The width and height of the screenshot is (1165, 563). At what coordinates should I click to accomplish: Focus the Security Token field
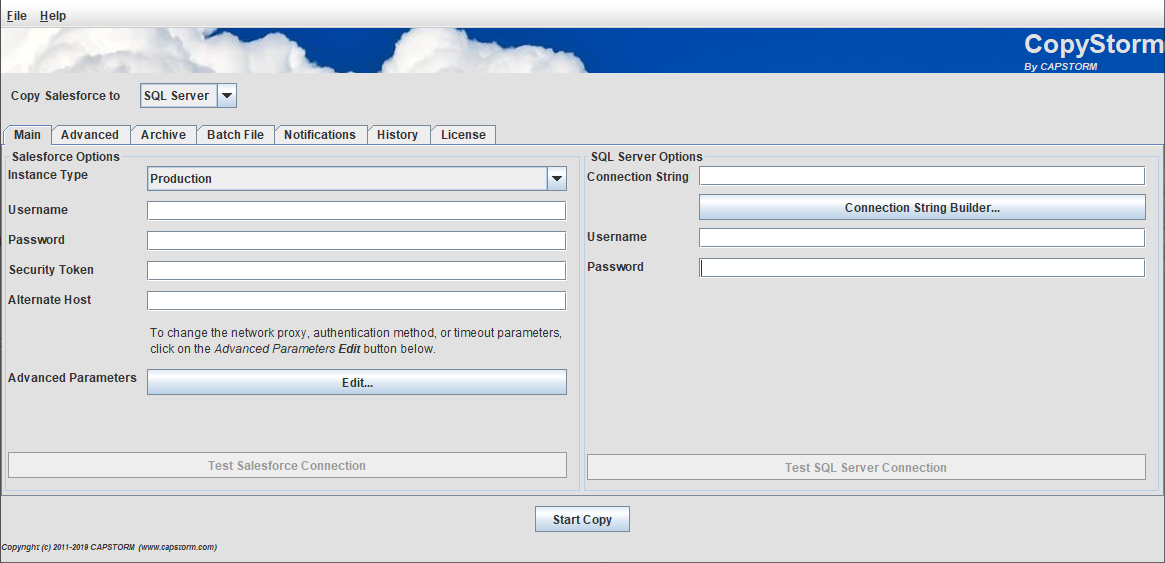[357, 270]
